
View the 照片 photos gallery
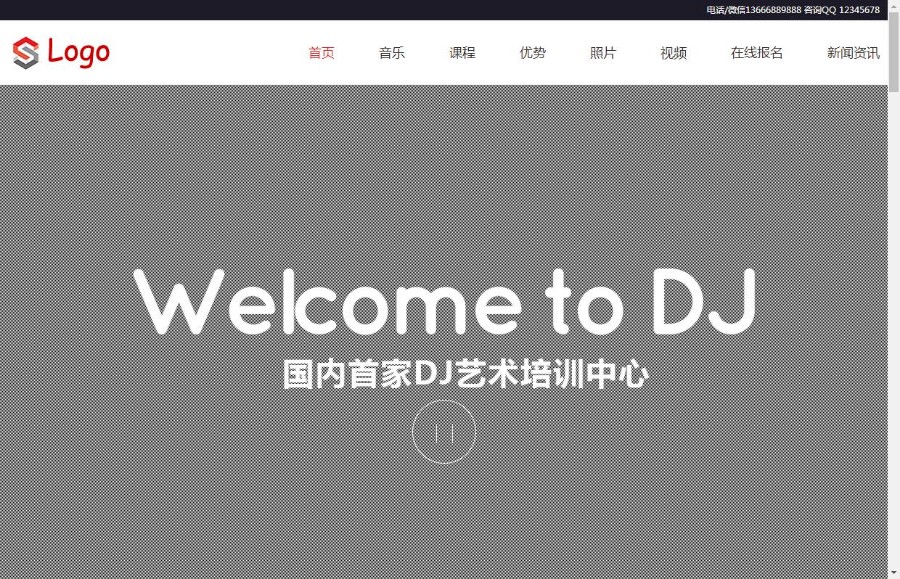click(602, 53)
